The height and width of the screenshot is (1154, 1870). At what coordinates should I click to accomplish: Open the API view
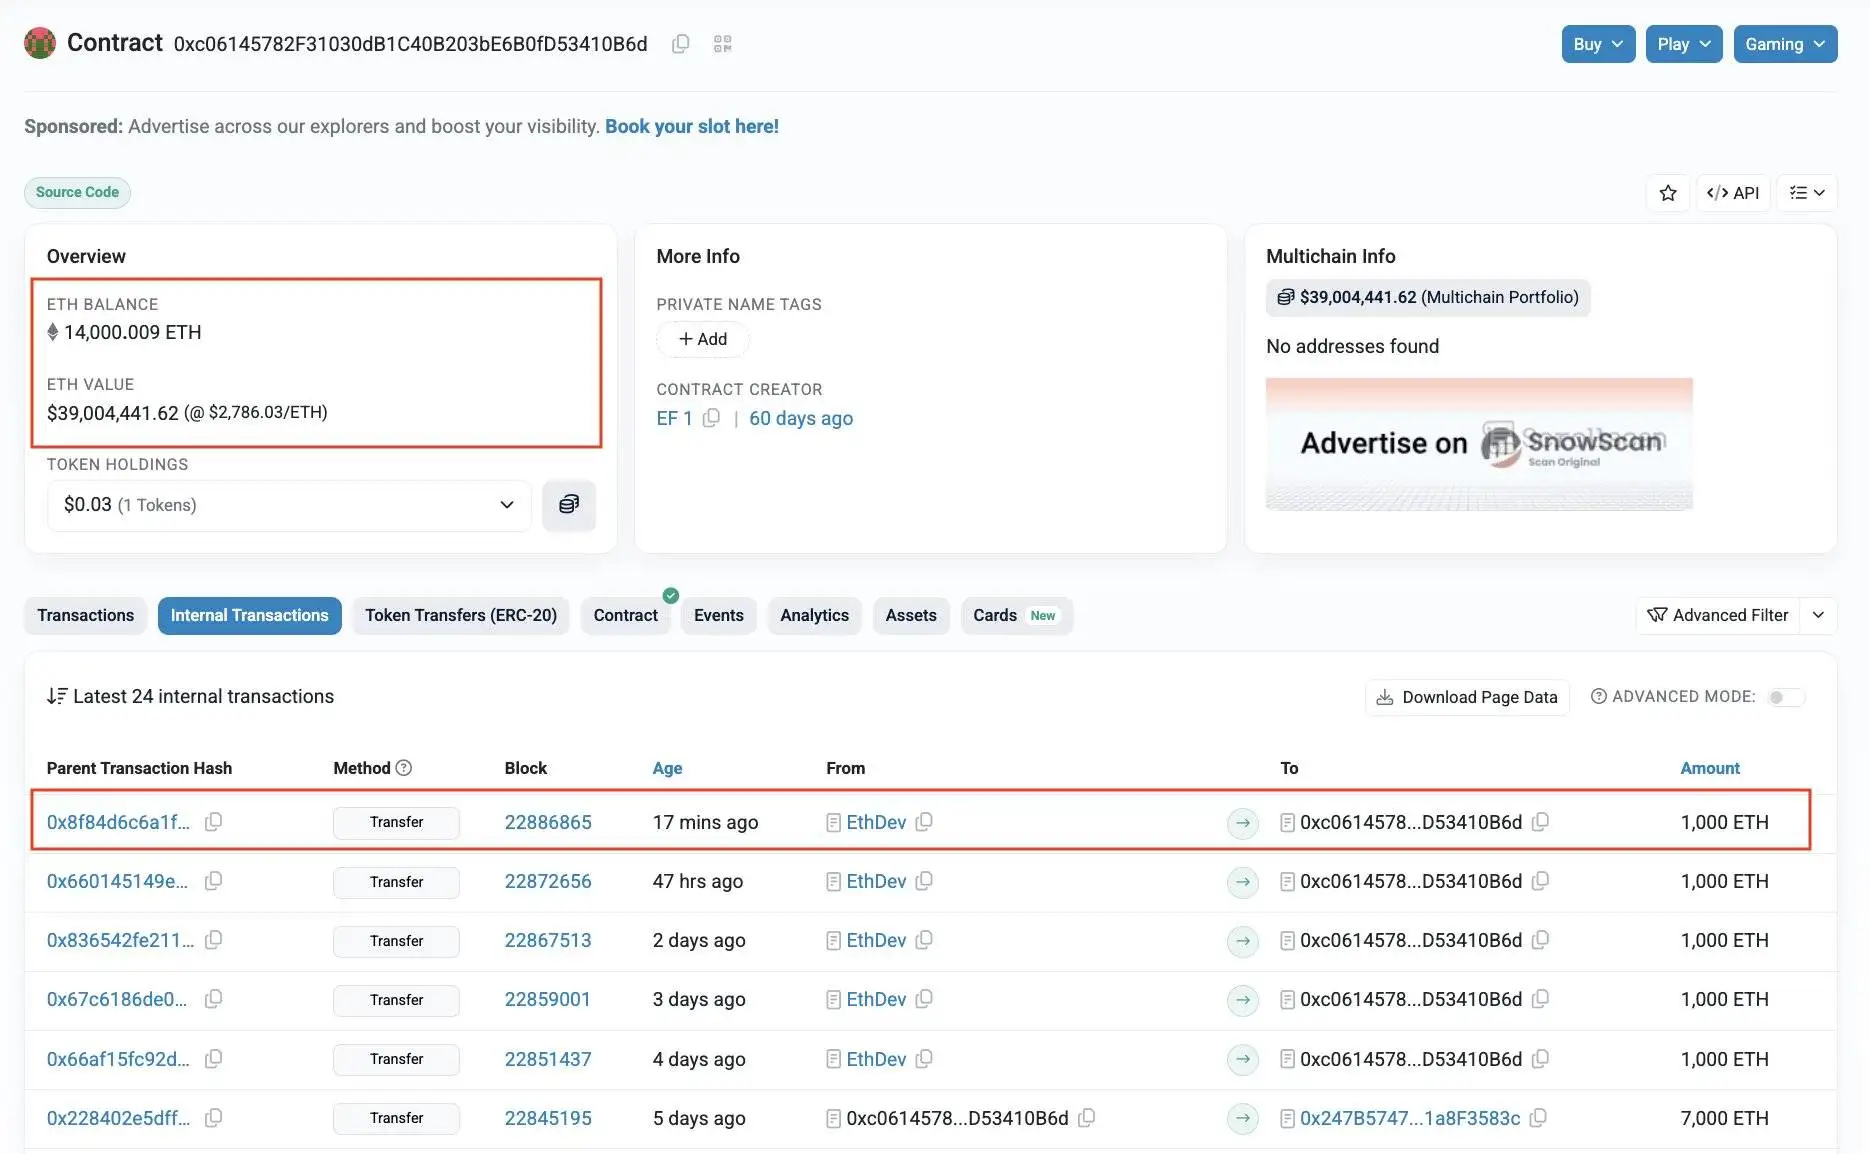1733,192
